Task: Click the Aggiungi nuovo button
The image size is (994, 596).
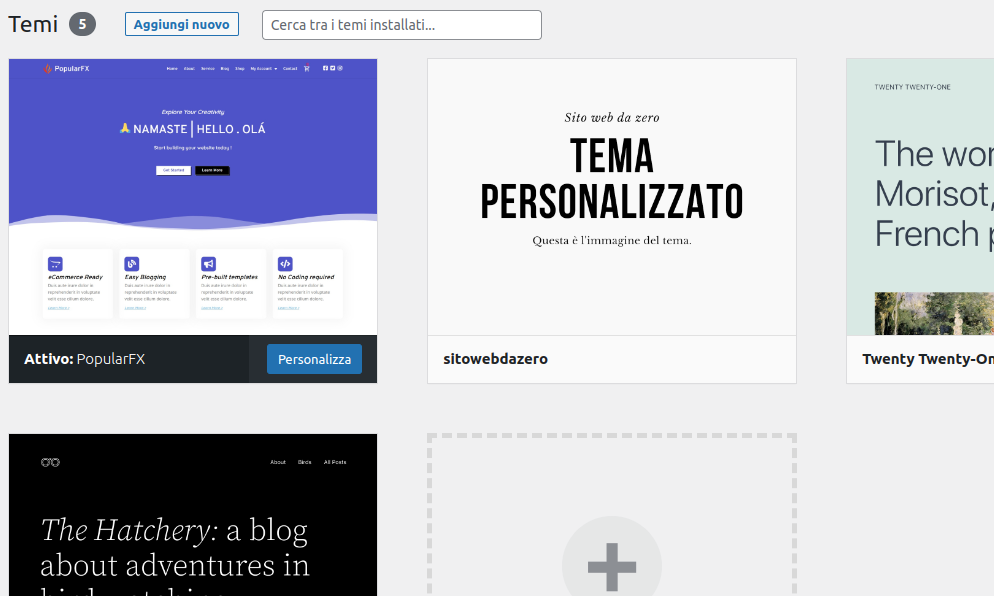Action: (x=181, y=24)
